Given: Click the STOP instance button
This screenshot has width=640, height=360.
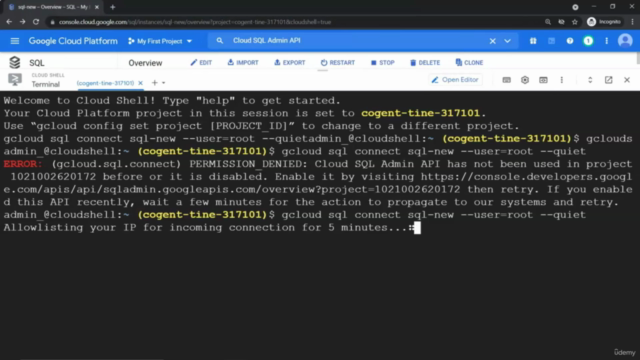Looking at the screenshot, I should 382,63.
